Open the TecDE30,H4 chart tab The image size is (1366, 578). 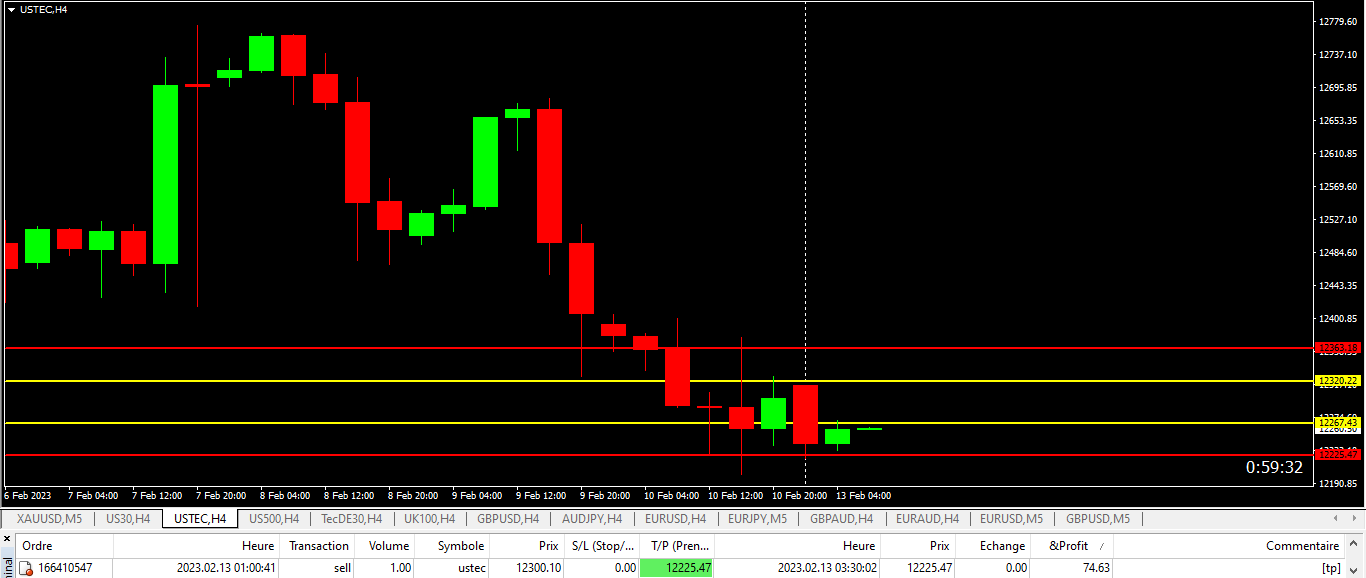[351, 519]
